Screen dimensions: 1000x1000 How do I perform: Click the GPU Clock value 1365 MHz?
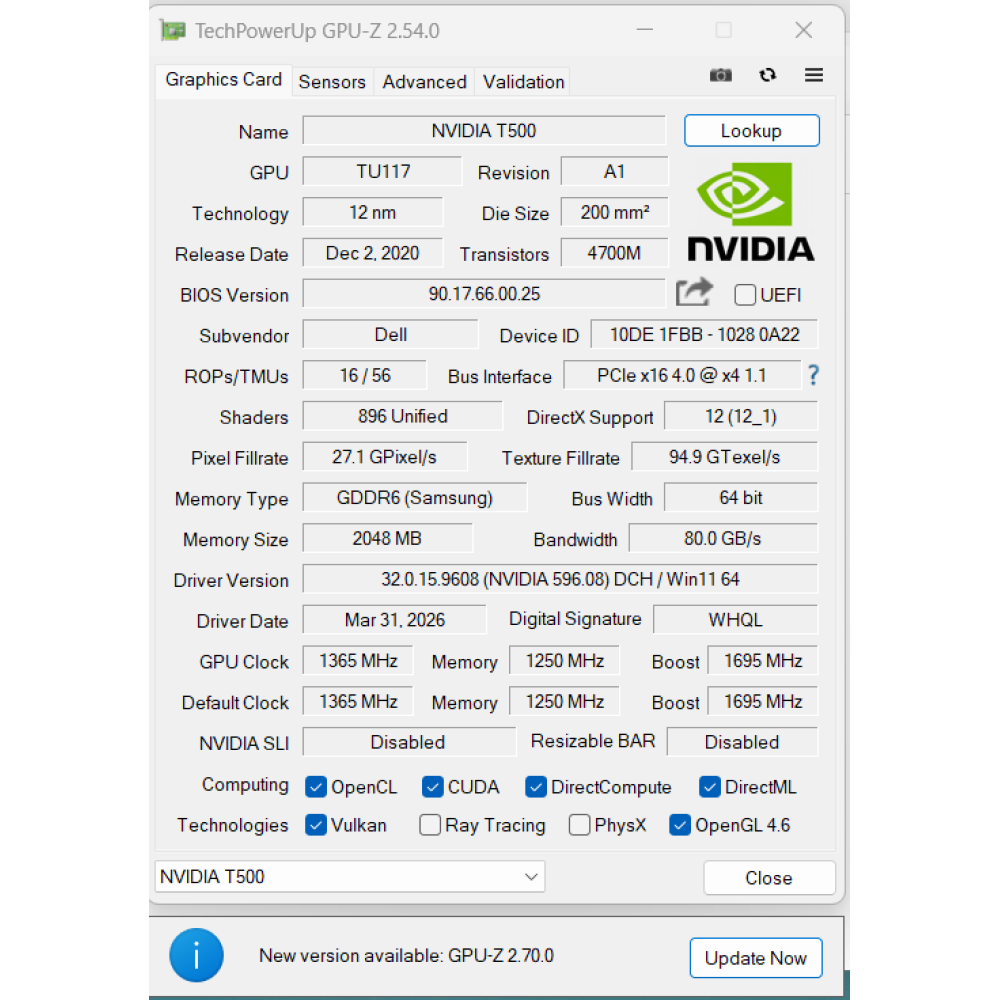pyautogui.click(x=358, y=661)
